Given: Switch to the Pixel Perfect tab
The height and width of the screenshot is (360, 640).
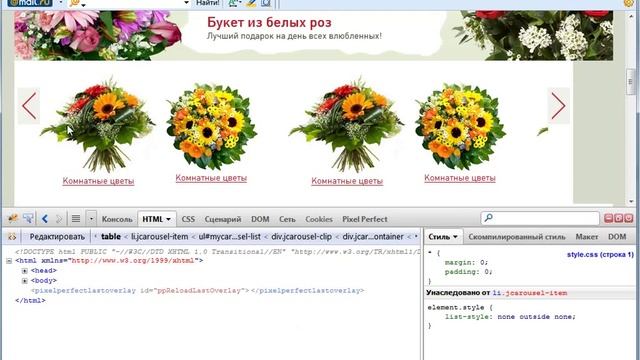Looking at the screenshot, I should [x=364, y=219].
